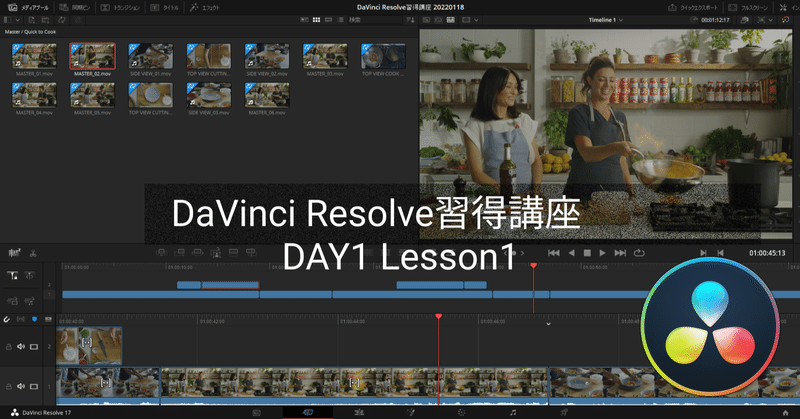800x419 pixels.
Task: Switch viewer to Source Clip mode
Action: click(427, 20)
